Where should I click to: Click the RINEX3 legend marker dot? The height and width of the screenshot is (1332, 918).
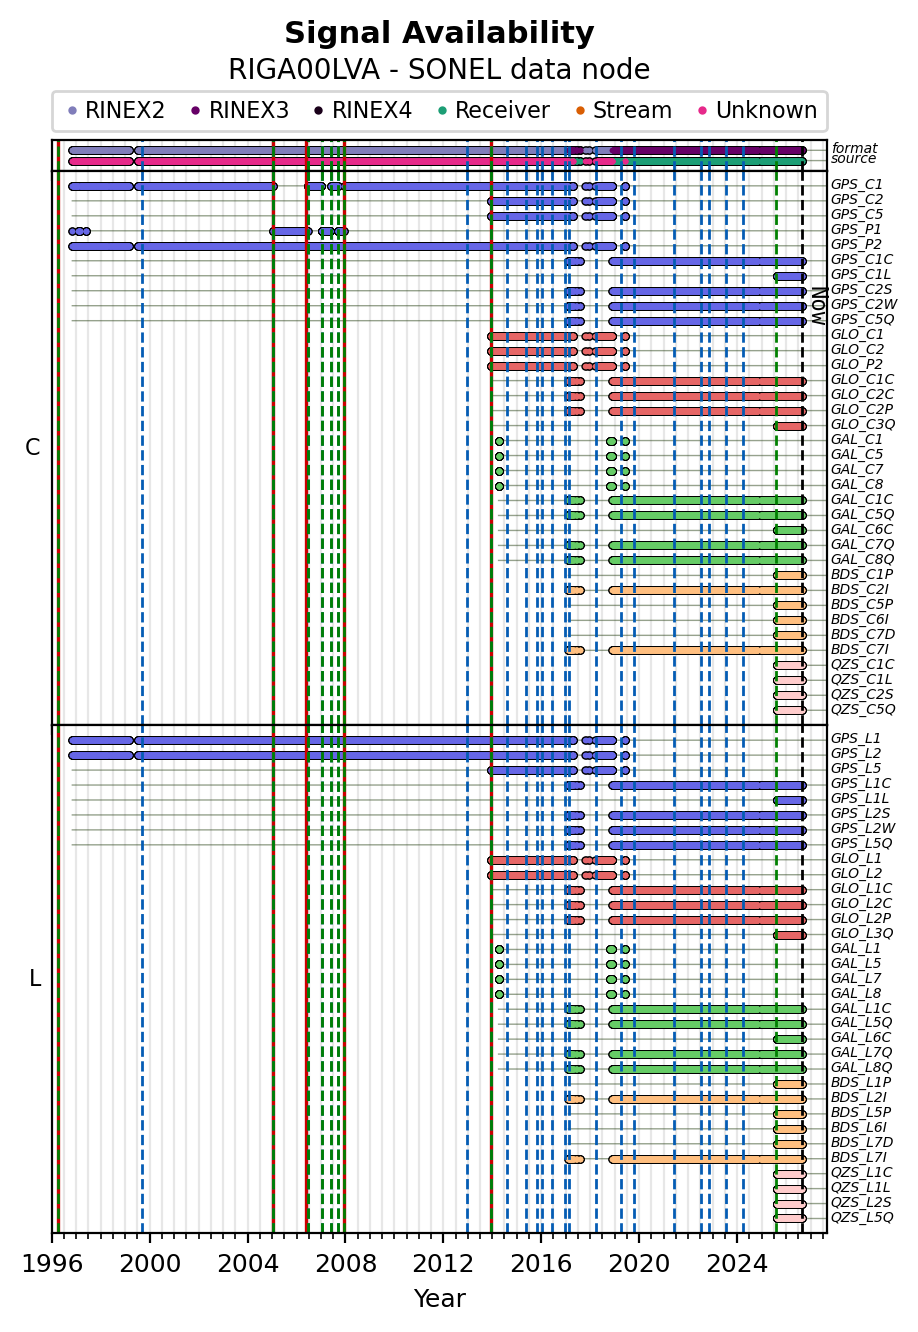[x=195, y=111]
